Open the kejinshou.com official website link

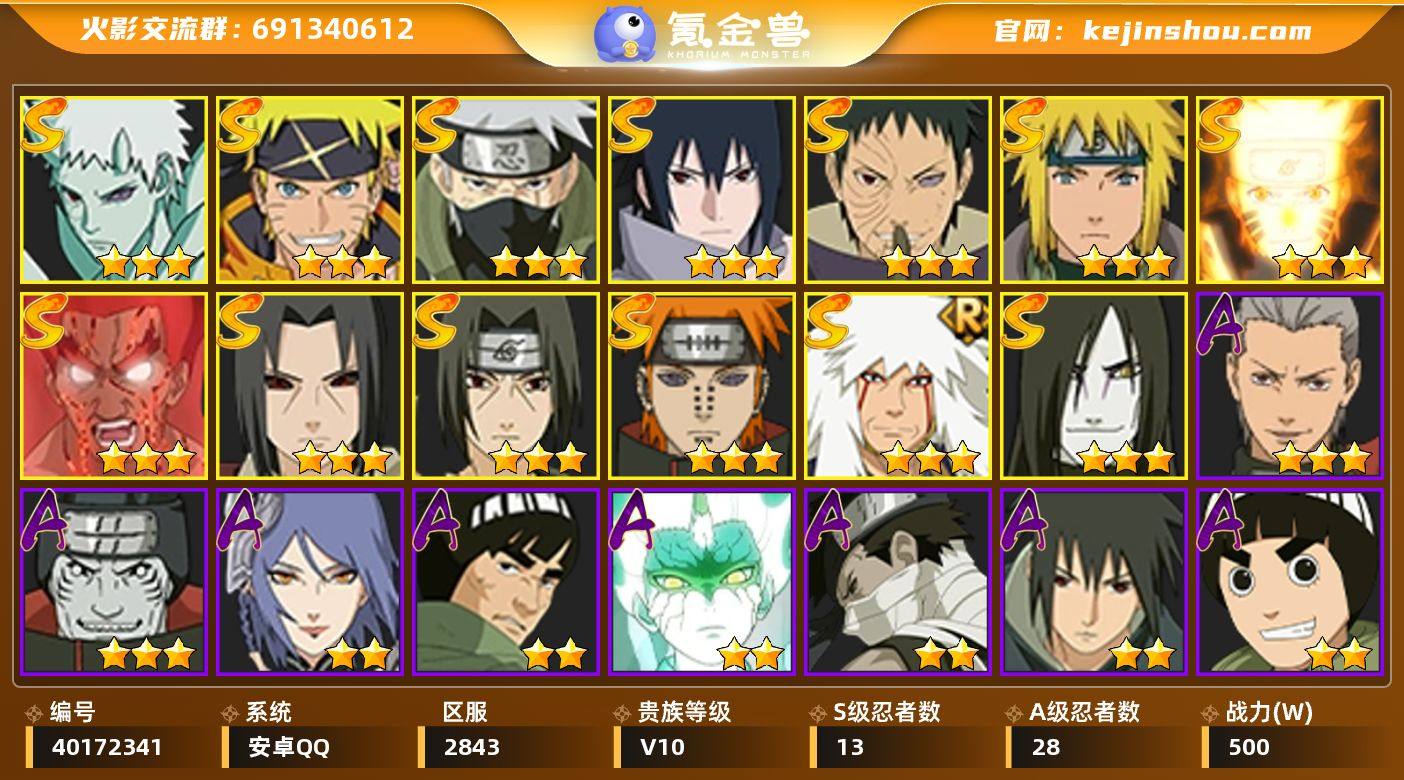(x=1197, y=31)
